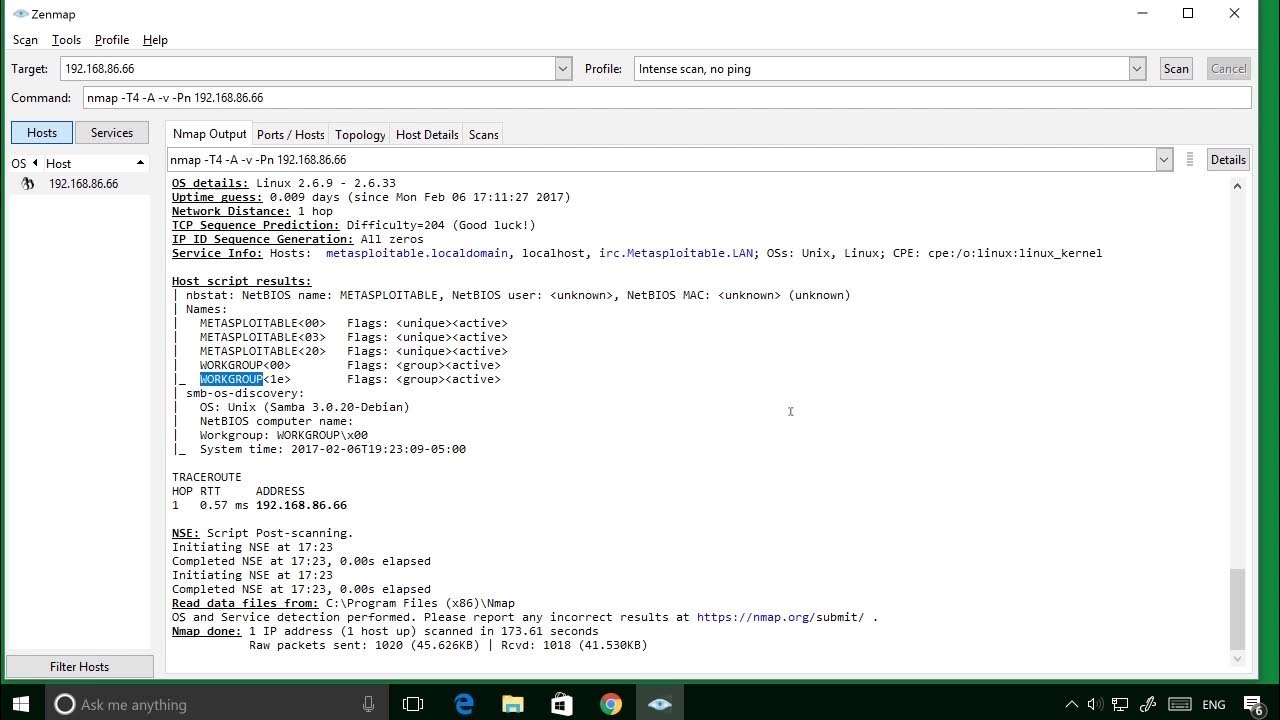This screenshot has height=720, width=1280.
Task: Switch to the Nmap Output tab
Action: pyautogui.click(x=209, y=134)
